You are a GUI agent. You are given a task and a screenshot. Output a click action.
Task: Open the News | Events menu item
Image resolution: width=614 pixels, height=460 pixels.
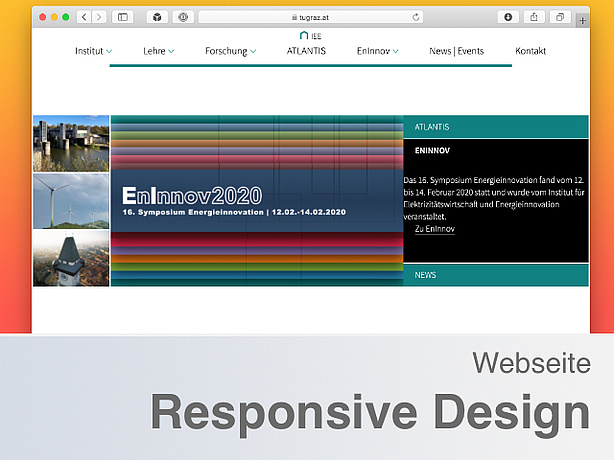coord(457,51)
